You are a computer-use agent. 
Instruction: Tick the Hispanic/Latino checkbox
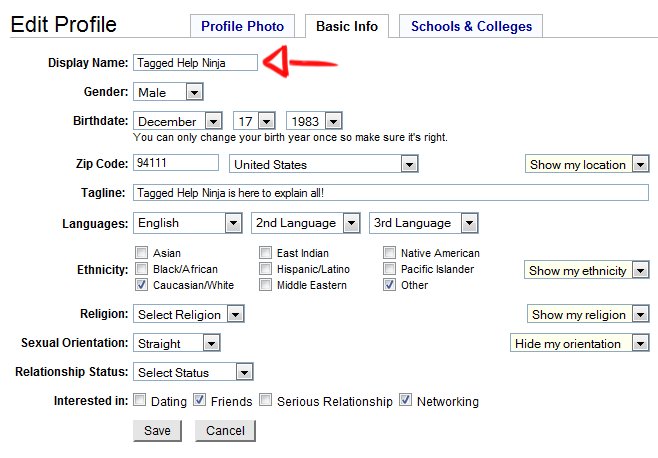(265, 268)
